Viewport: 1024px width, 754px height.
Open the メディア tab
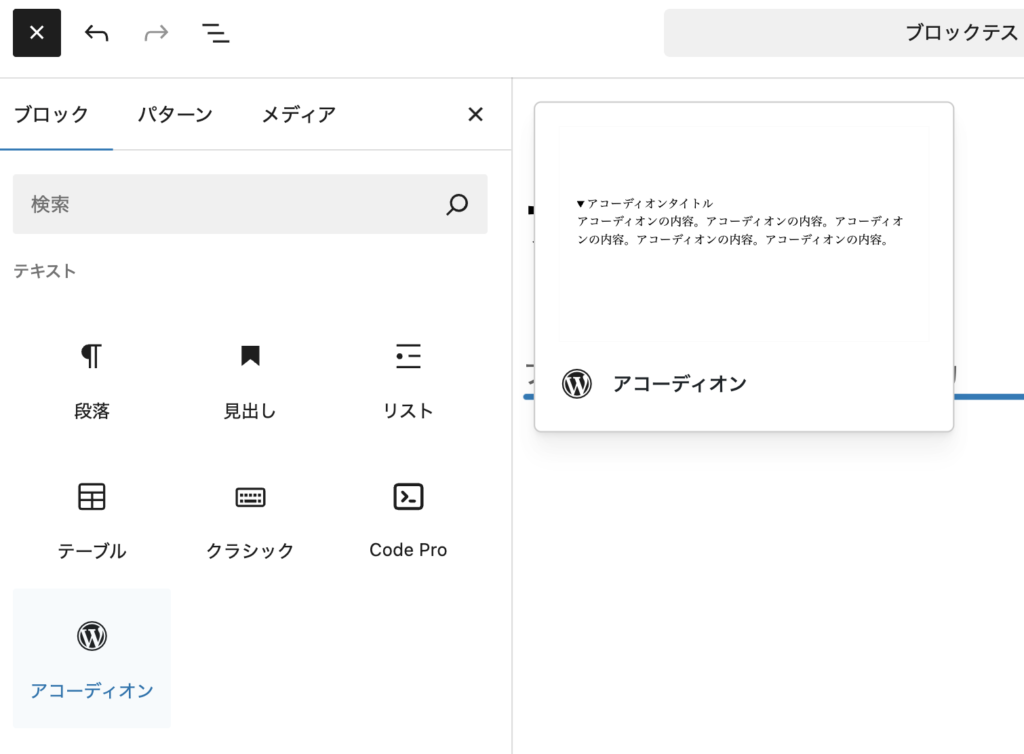tap(298, 115)
